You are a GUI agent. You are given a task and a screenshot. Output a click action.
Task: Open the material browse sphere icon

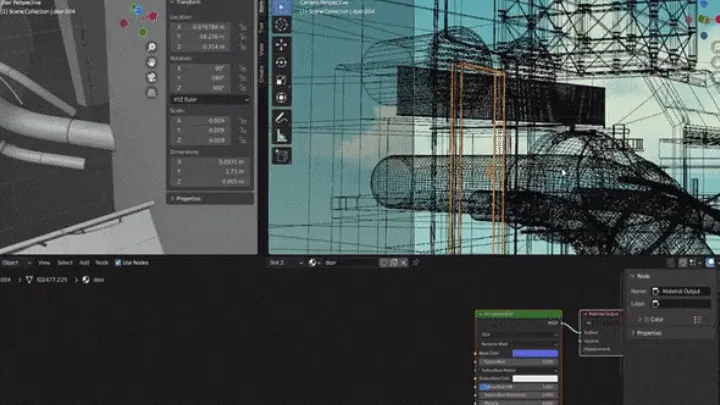(x=313, y=263)
